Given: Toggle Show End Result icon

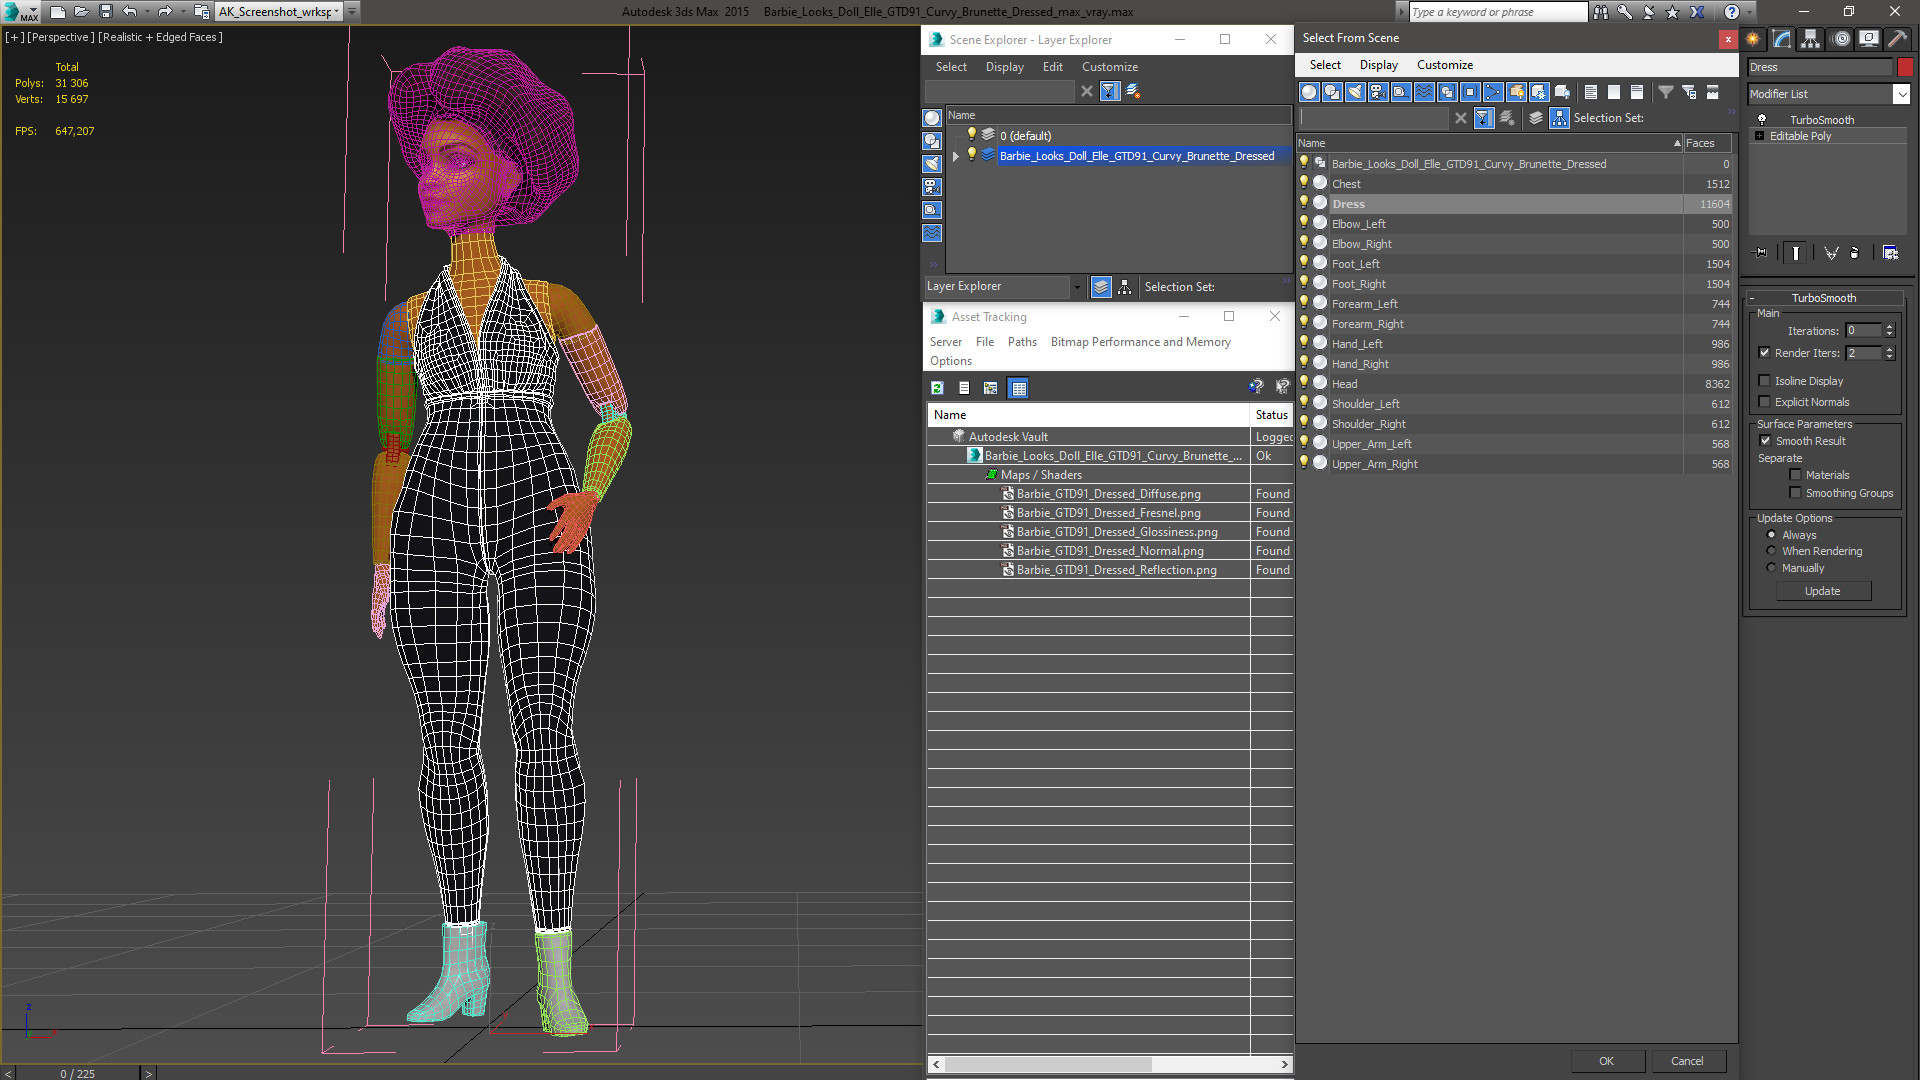Looking at the screenshot, I should pyautogui.click(x=1796, y=253).
